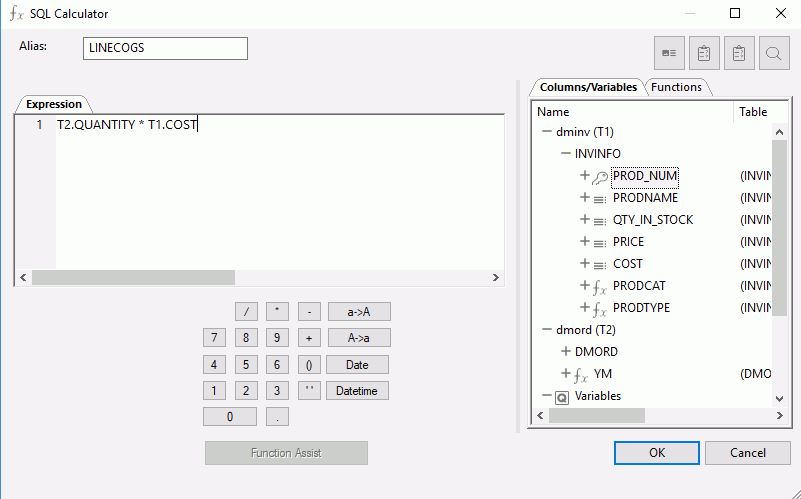The height and width of the screenshot is (499, 801).
Task: Click scroll-down arrow of column tree
Action: 779,399
